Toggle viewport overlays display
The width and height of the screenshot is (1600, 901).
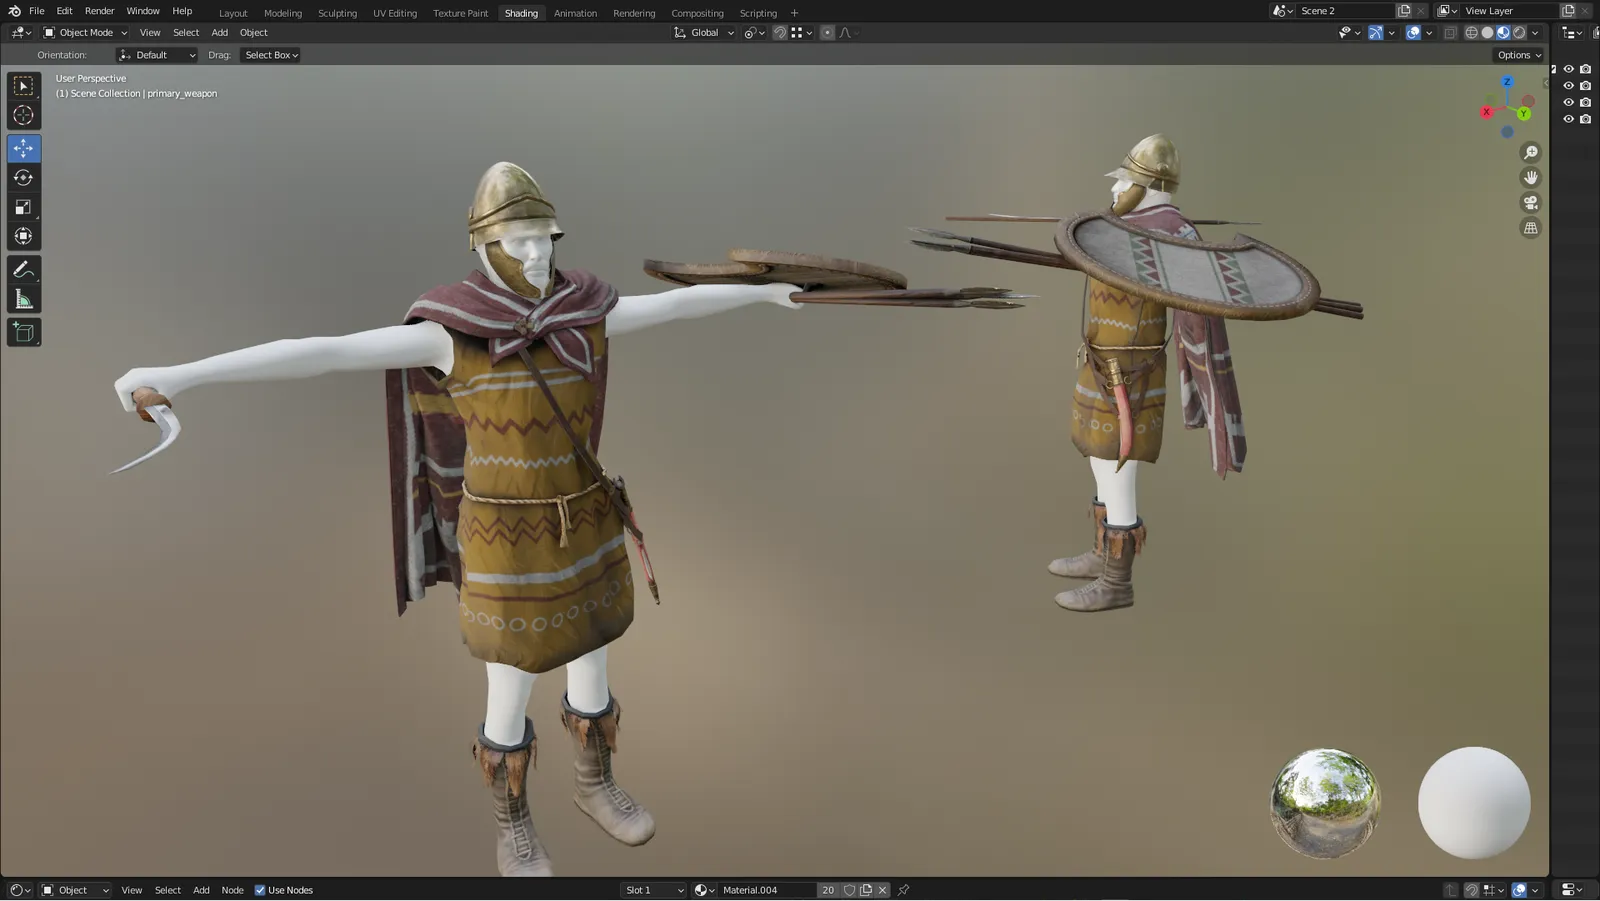pyautogui.click(x=1413, y=33)
